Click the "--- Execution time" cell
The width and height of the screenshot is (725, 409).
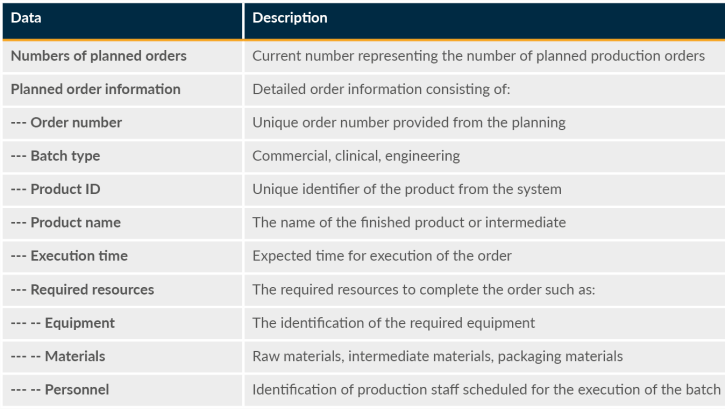(x=69, y=256)
